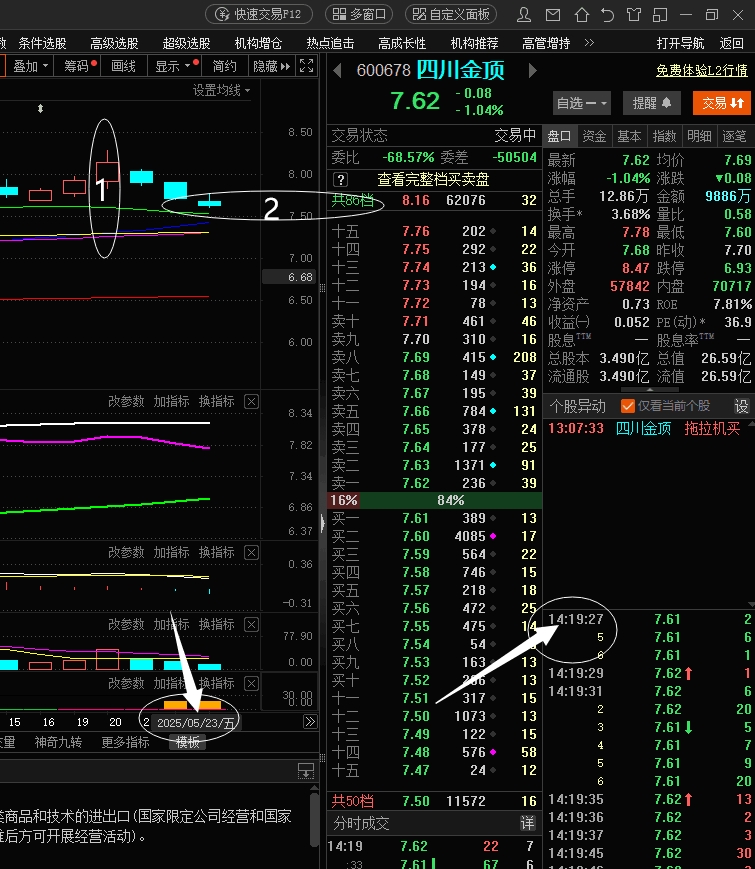
Task: Open 更多指标 tab
Action: [125, 742]
